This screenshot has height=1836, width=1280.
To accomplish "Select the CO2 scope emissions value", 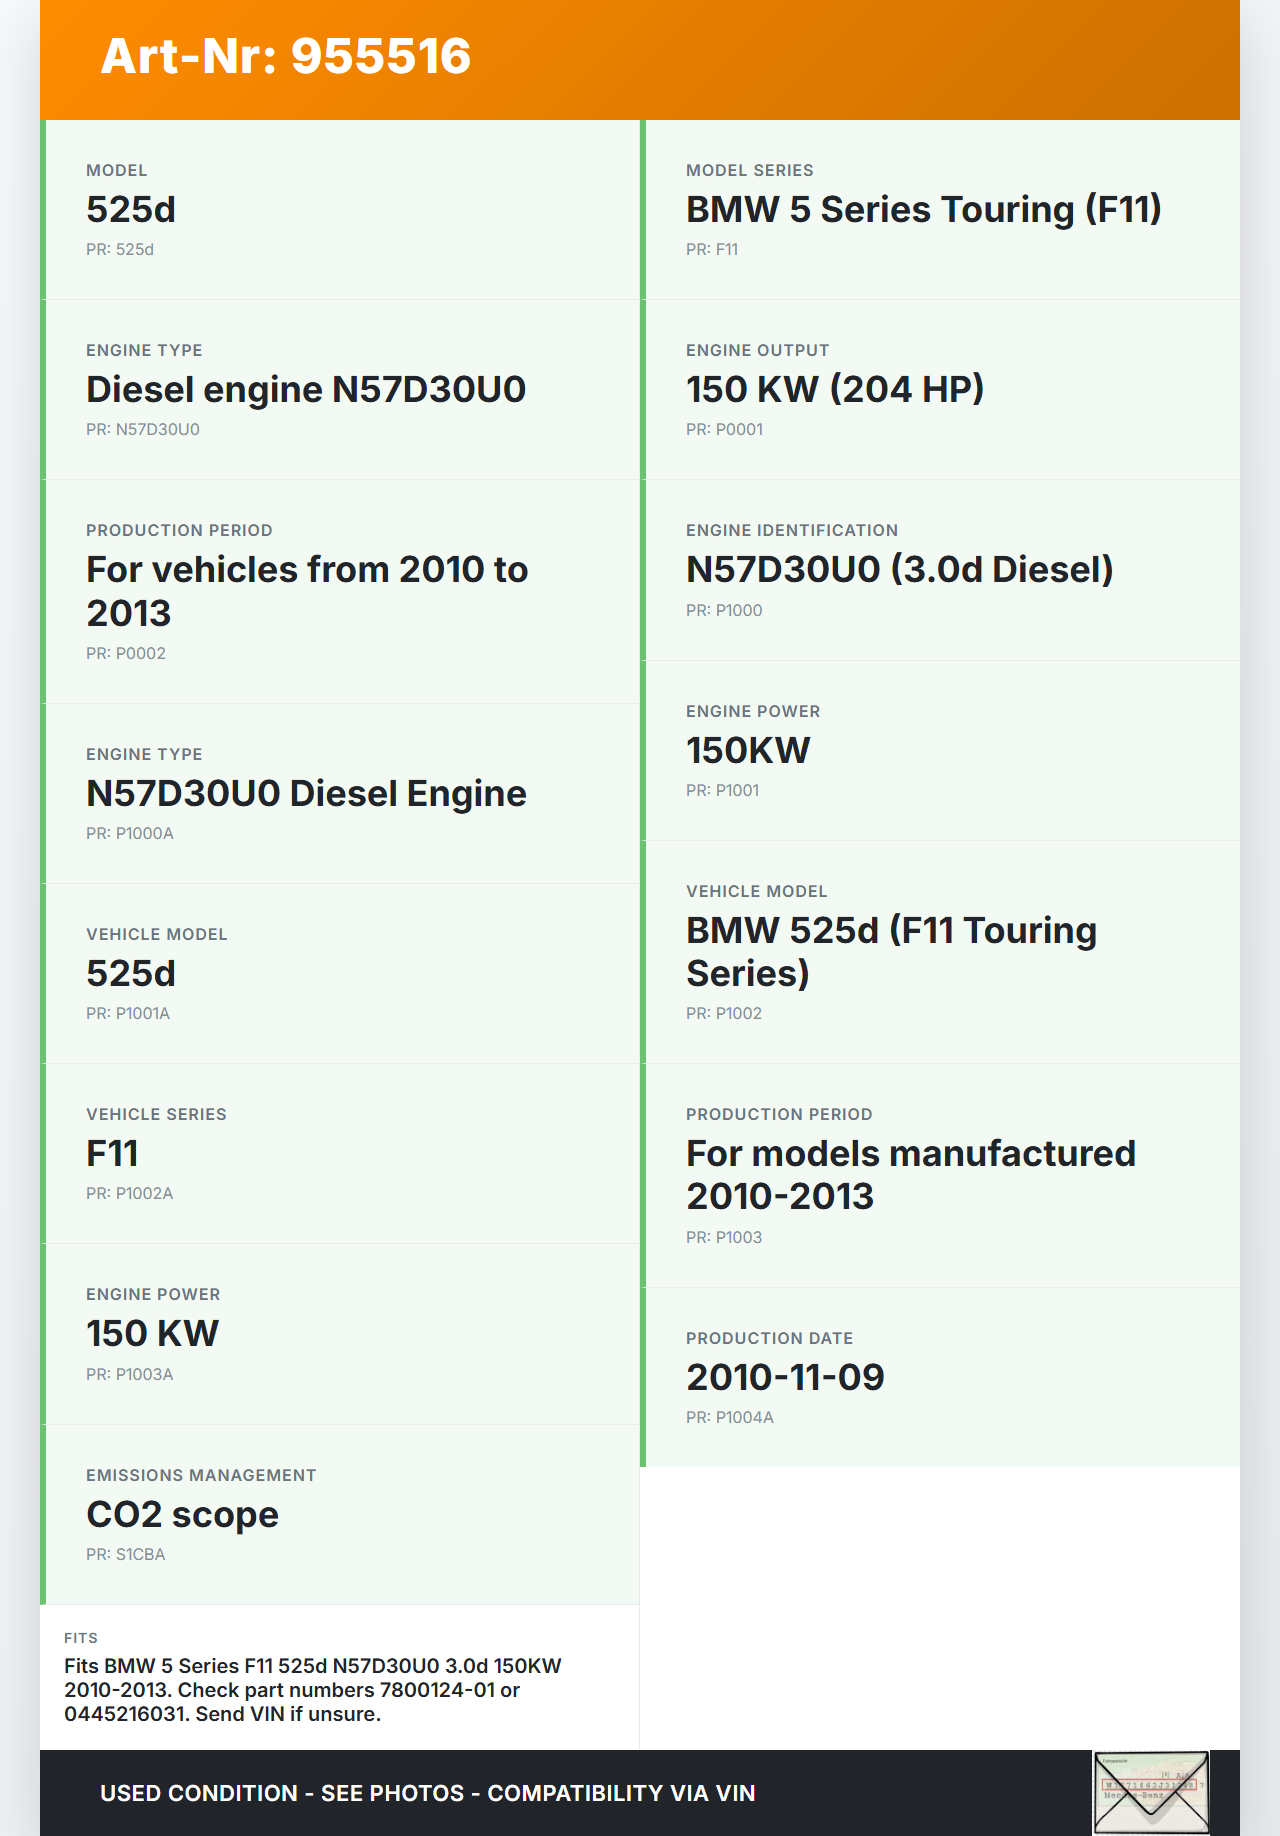I will pyautogui.click(x=182, y=1515).
